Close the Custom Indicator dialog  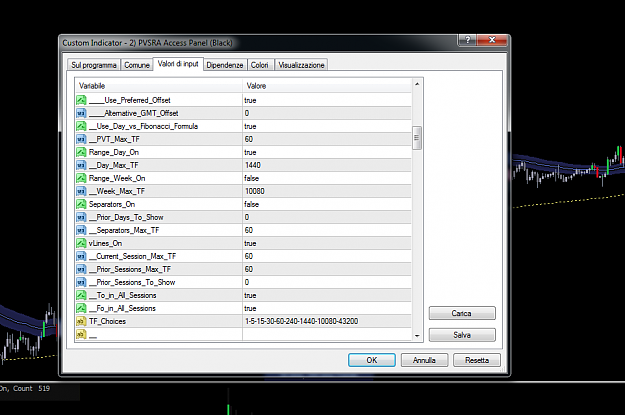(492, 39)
